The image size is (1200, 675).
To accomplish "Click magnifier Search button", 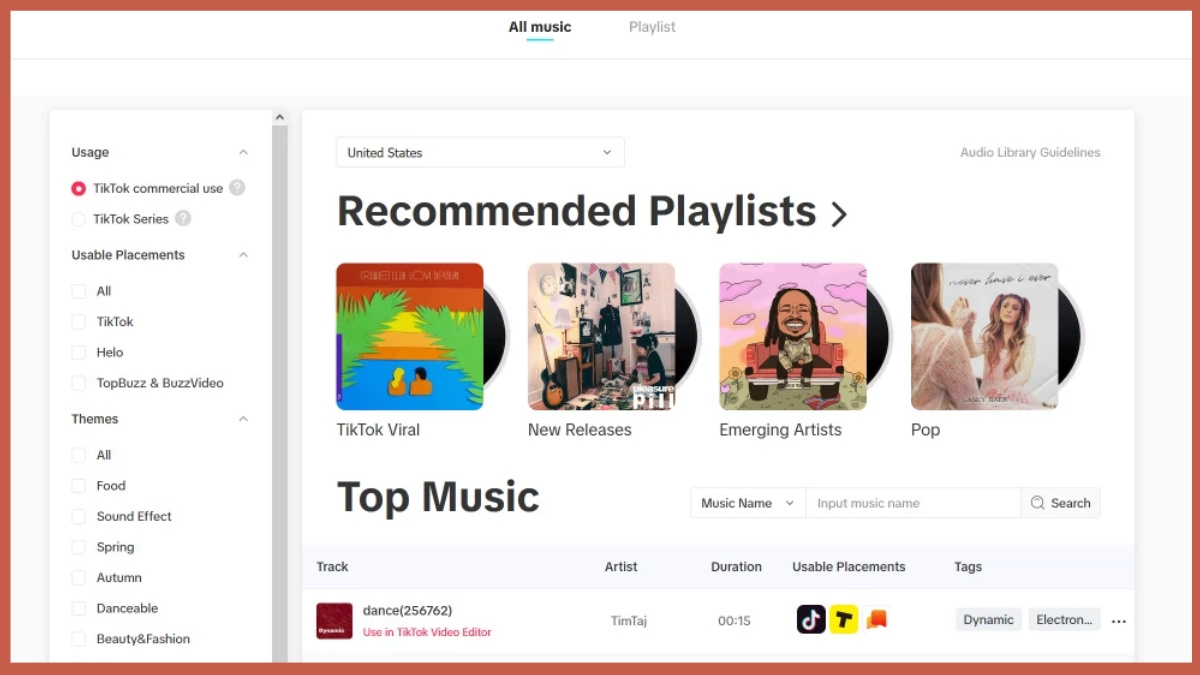I will click(x=1061, y=503).
